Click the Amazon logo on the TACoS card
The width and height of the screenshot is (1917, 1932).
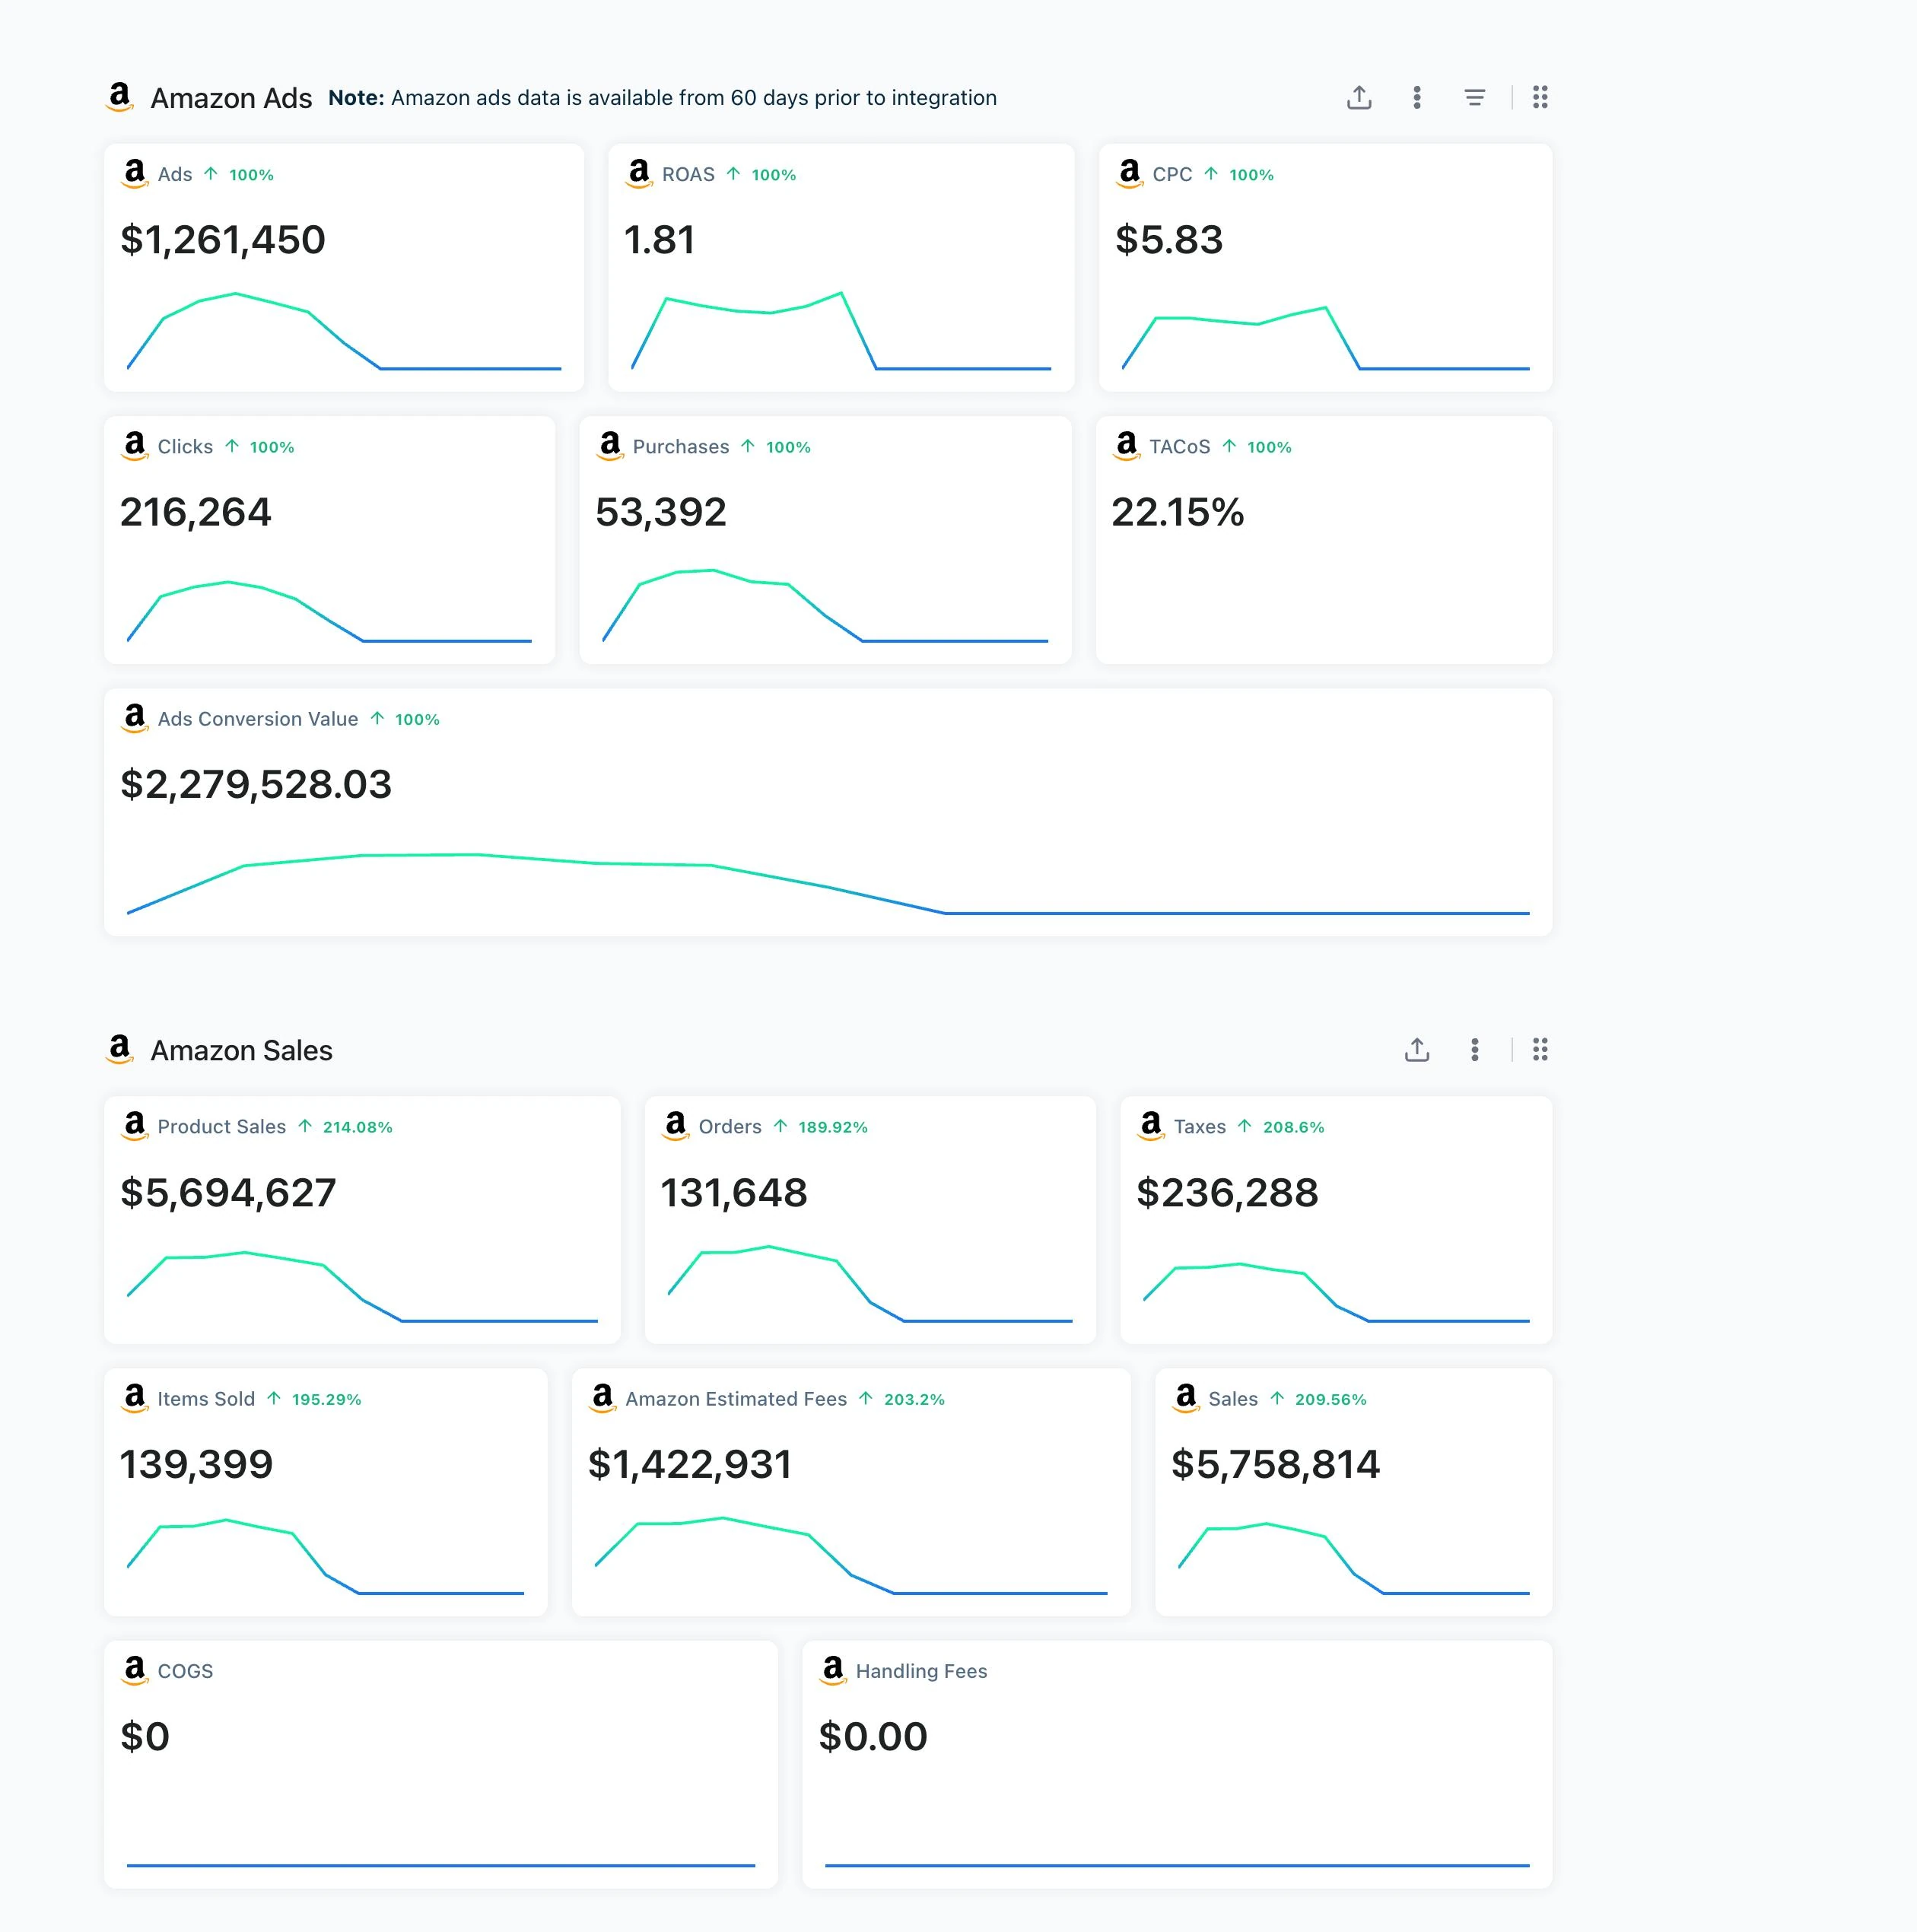1127,445
